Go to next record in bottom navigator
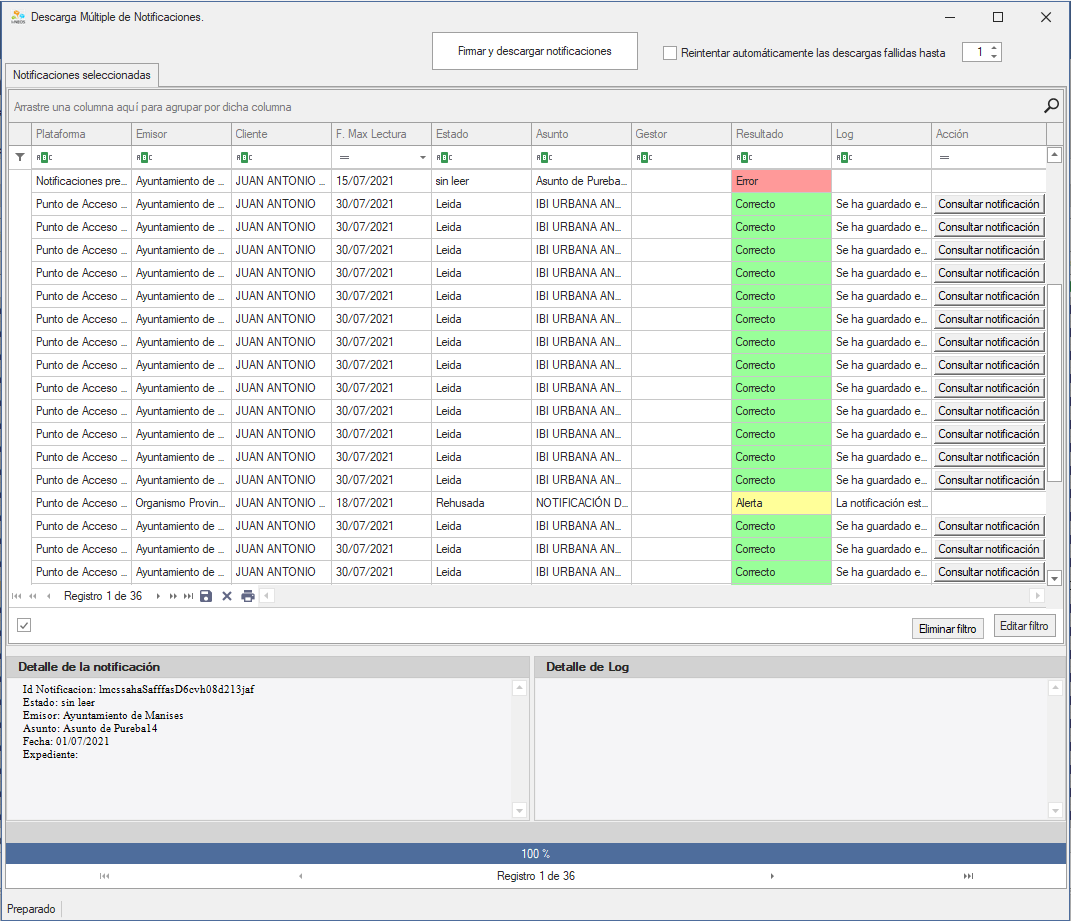Screen dimensions: 1071x921 click(772, 876)
